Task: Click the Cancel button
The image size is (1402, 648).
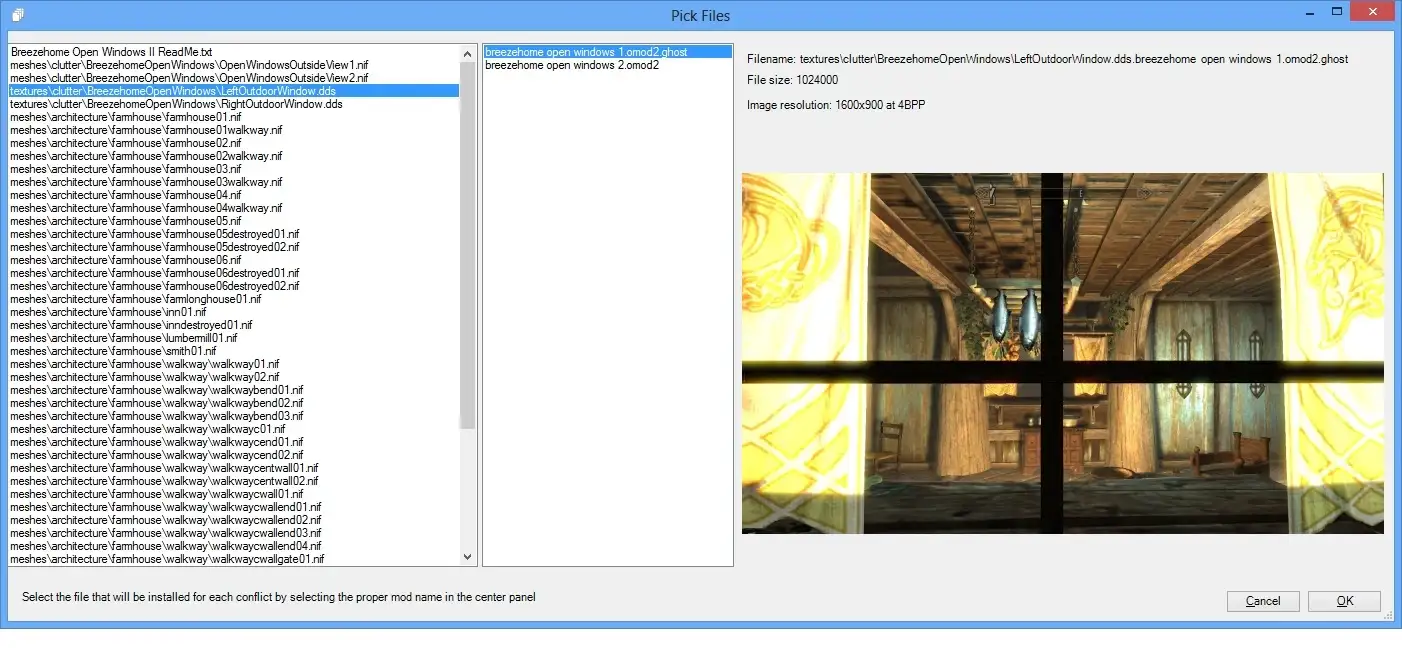Action: click(1262, 601)
